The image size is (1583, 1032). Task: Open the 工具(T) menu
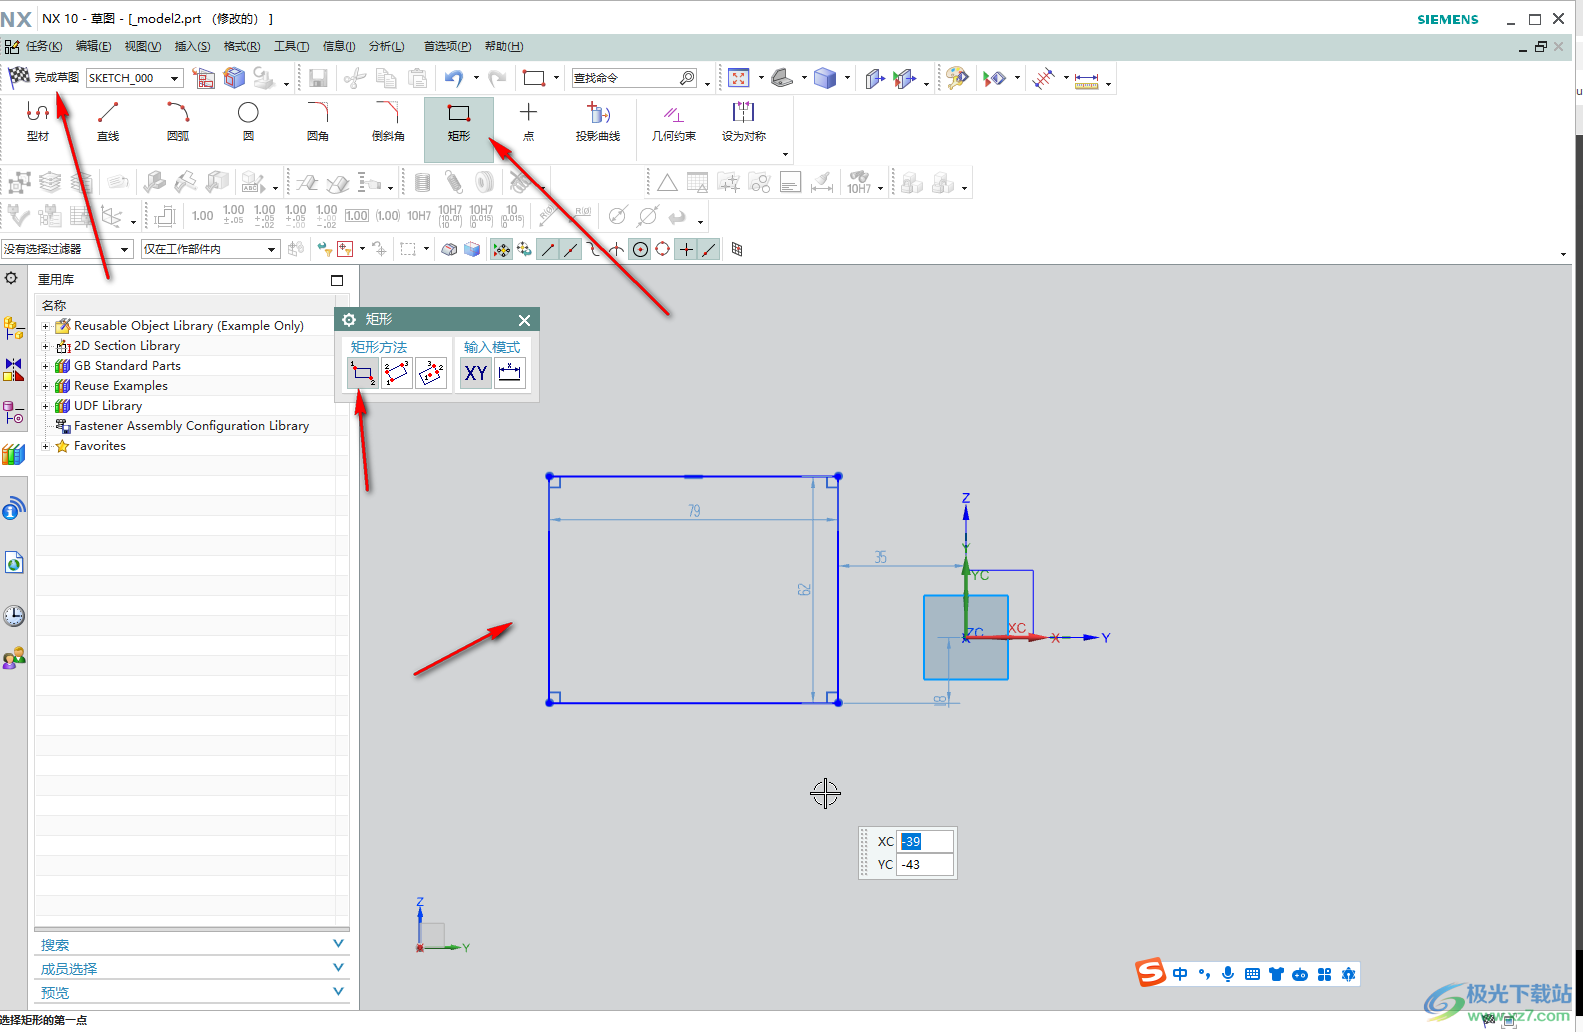pyautogui.click(x=291, y=46)
